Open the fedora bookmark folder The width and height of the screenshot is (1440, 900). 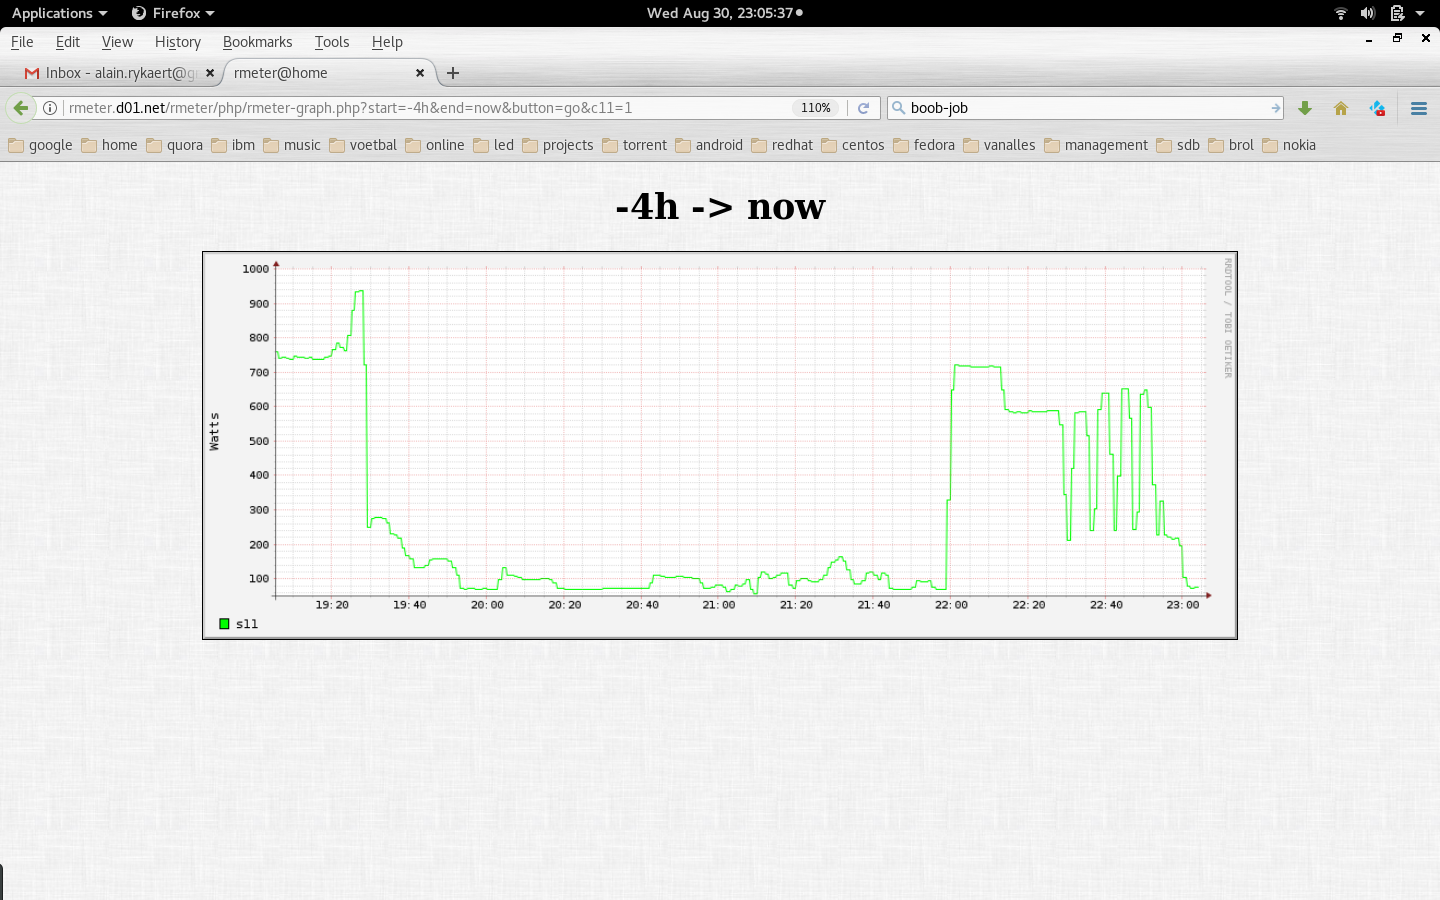924,145
